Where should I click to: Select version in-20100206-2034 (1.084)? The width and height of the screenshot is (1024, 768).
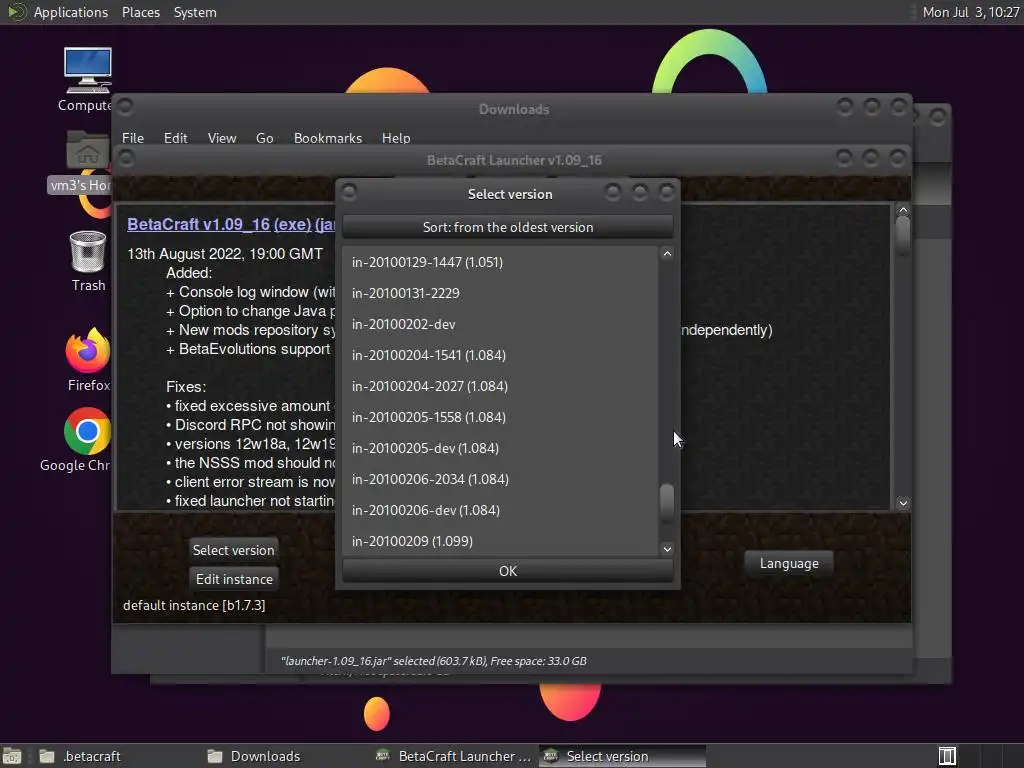(500, 479)
